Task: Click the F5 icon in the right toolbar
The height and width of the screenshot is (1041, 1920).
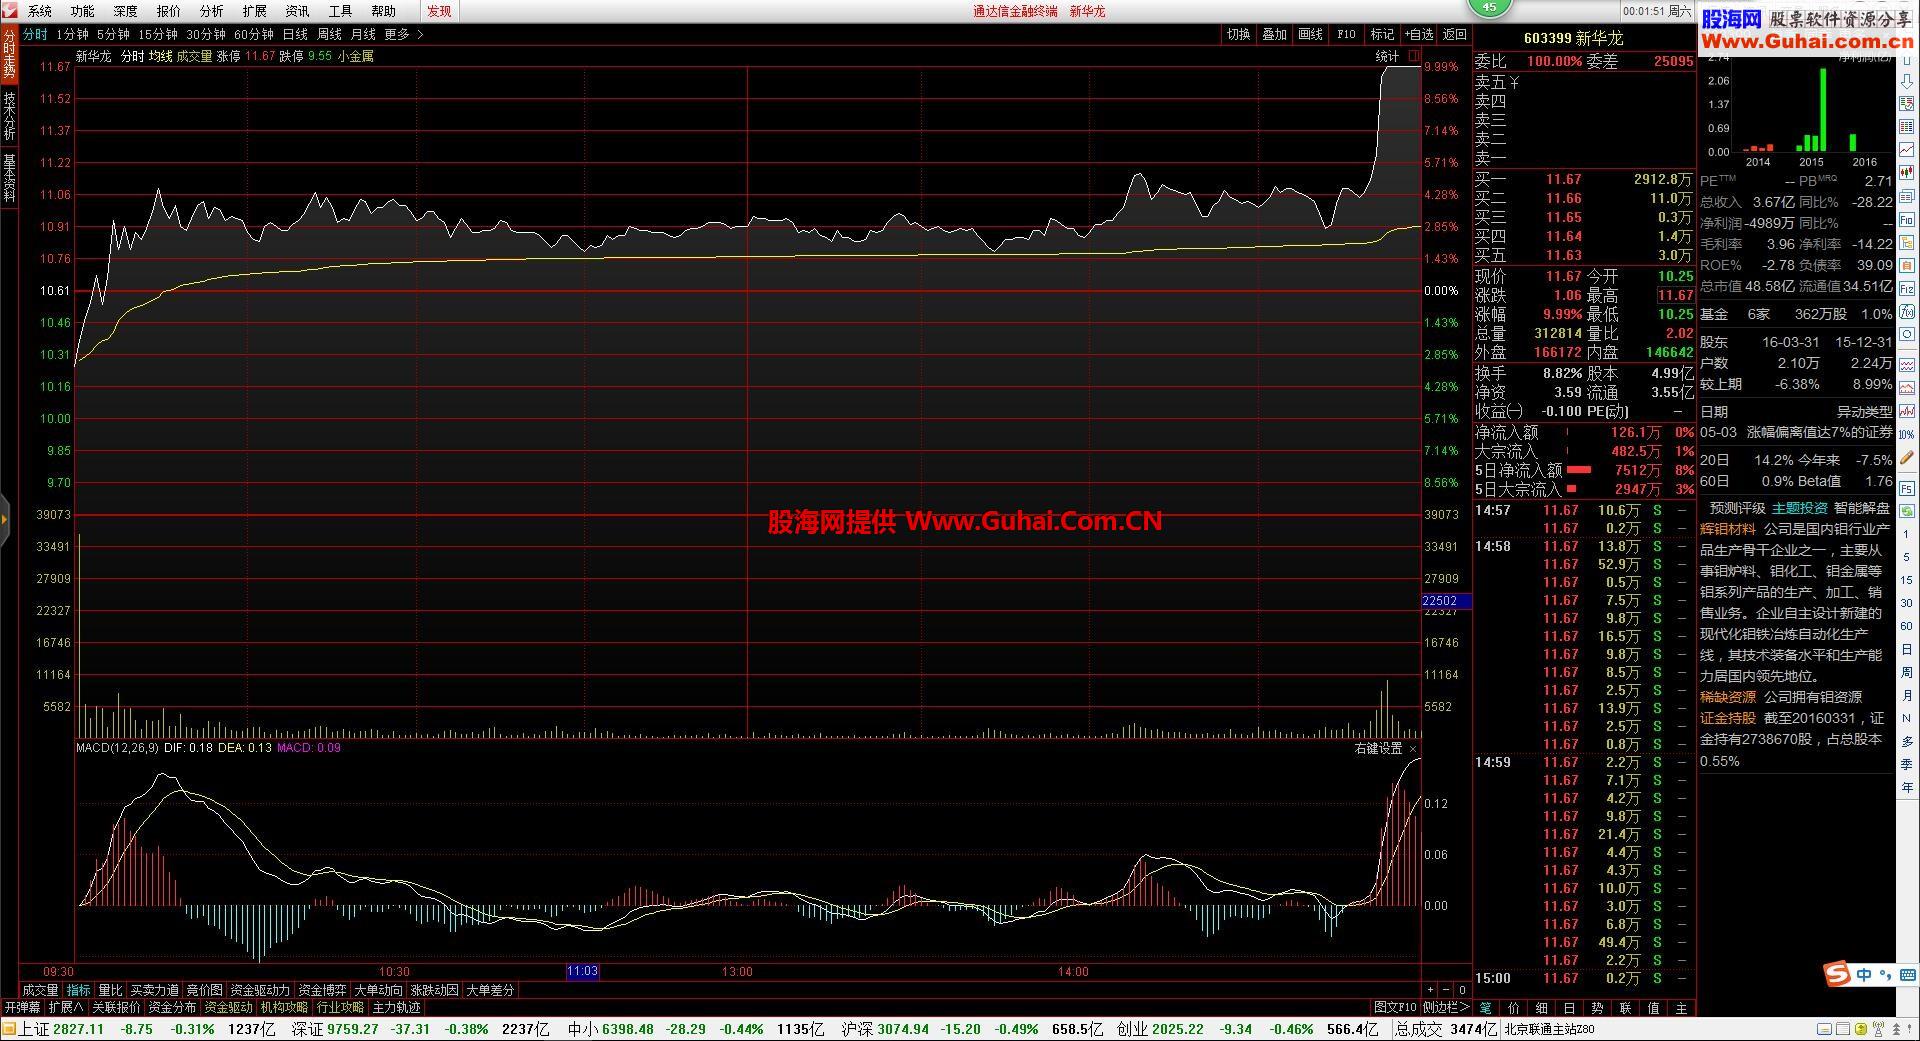Action: tap(1907, 487)
